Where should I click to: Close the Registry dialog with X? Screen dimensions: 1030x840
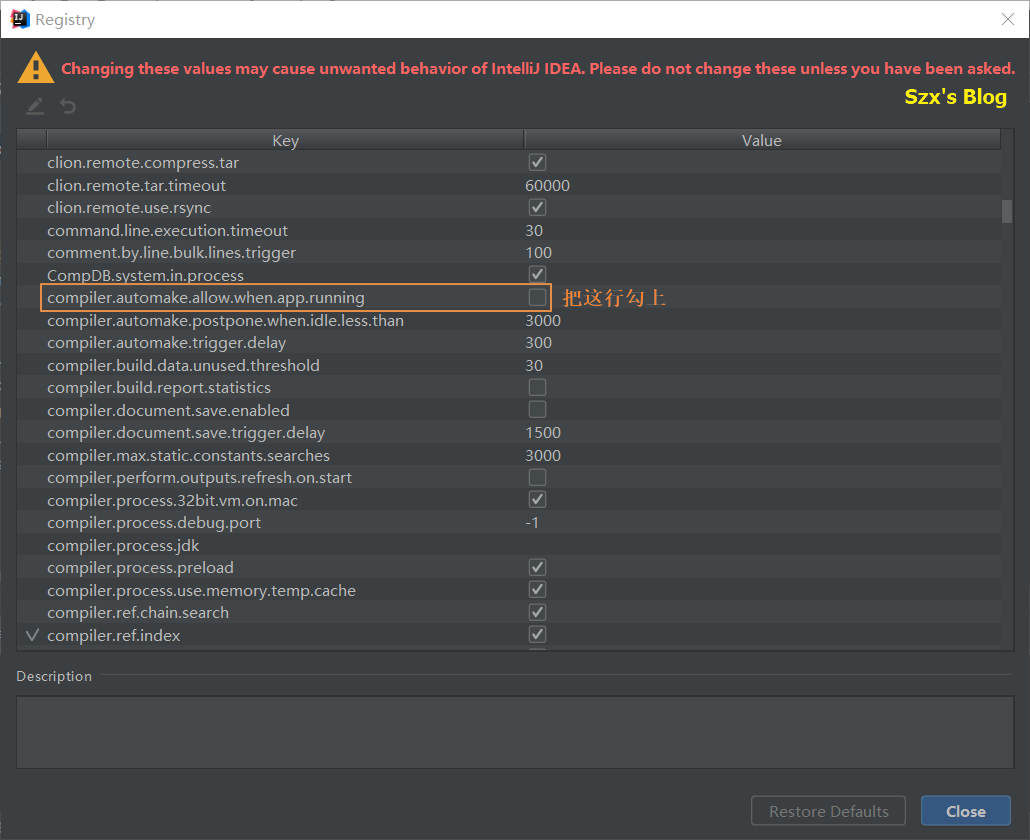(x=1007, y=19)
